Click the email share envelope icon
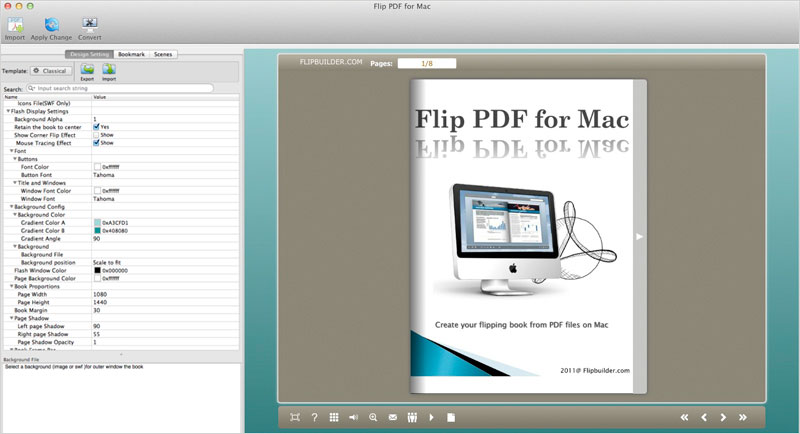The height and width of the screenshot is (434, 800). click(x=392, y=417)
